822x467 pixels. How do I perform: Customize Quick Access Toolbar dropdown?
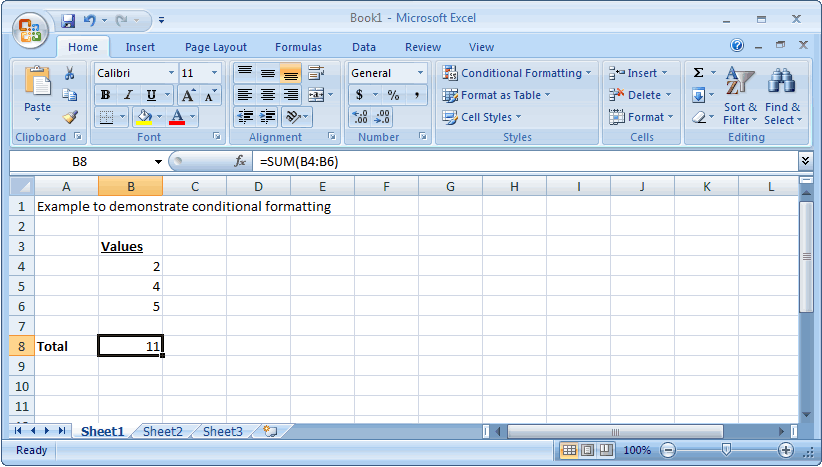[x=161, y=20]
